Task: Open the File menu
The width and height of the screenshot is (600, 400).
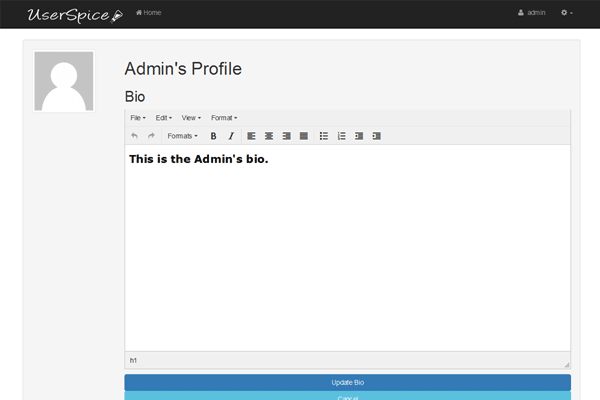Action: tap(137, 118)
